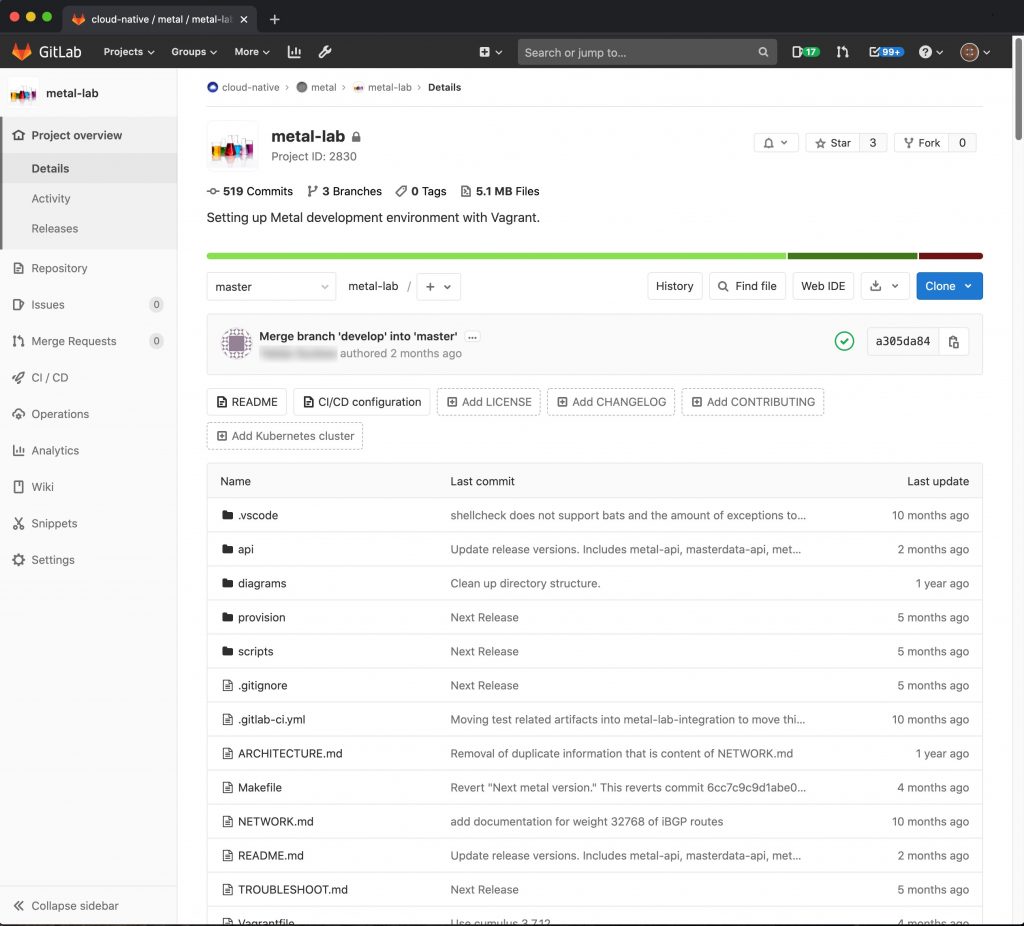
Task: Open the download source code dropdown
Action: 885,286
